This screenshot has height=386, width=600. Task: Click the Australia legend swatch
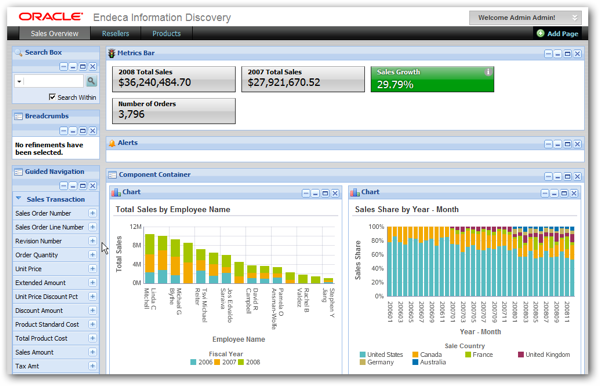pos(415,362)
